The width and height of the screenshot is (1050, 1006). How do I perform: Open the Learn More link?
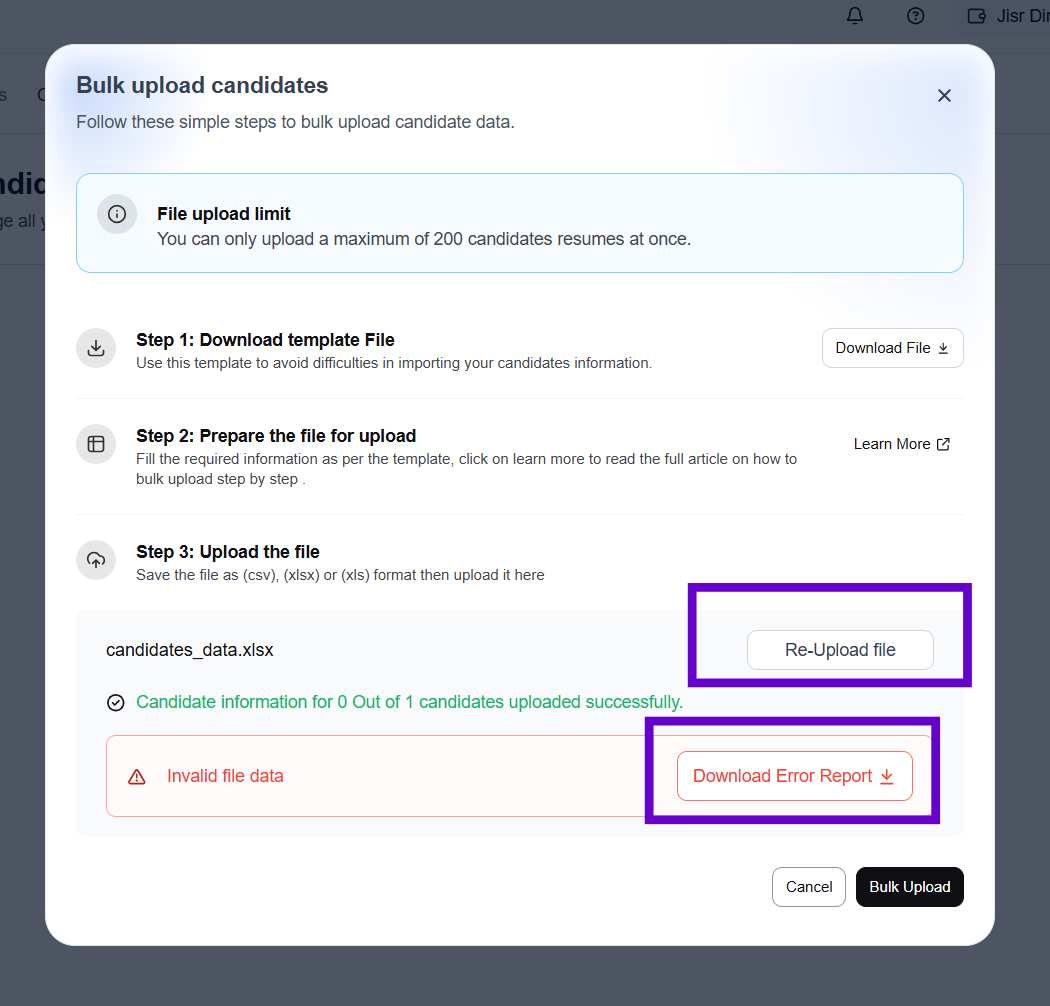[901, 444]
